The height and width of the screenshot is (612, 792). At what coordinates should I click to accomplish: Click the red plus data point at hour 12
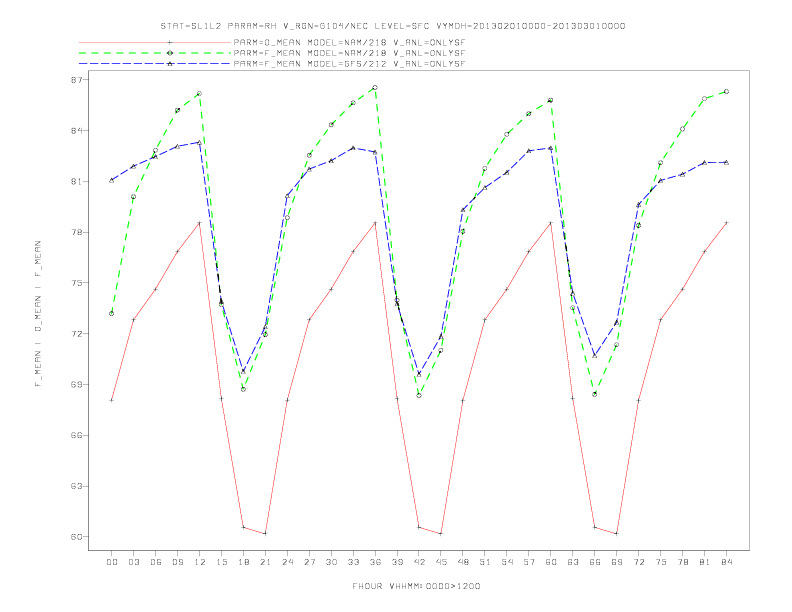click(199, 223)
